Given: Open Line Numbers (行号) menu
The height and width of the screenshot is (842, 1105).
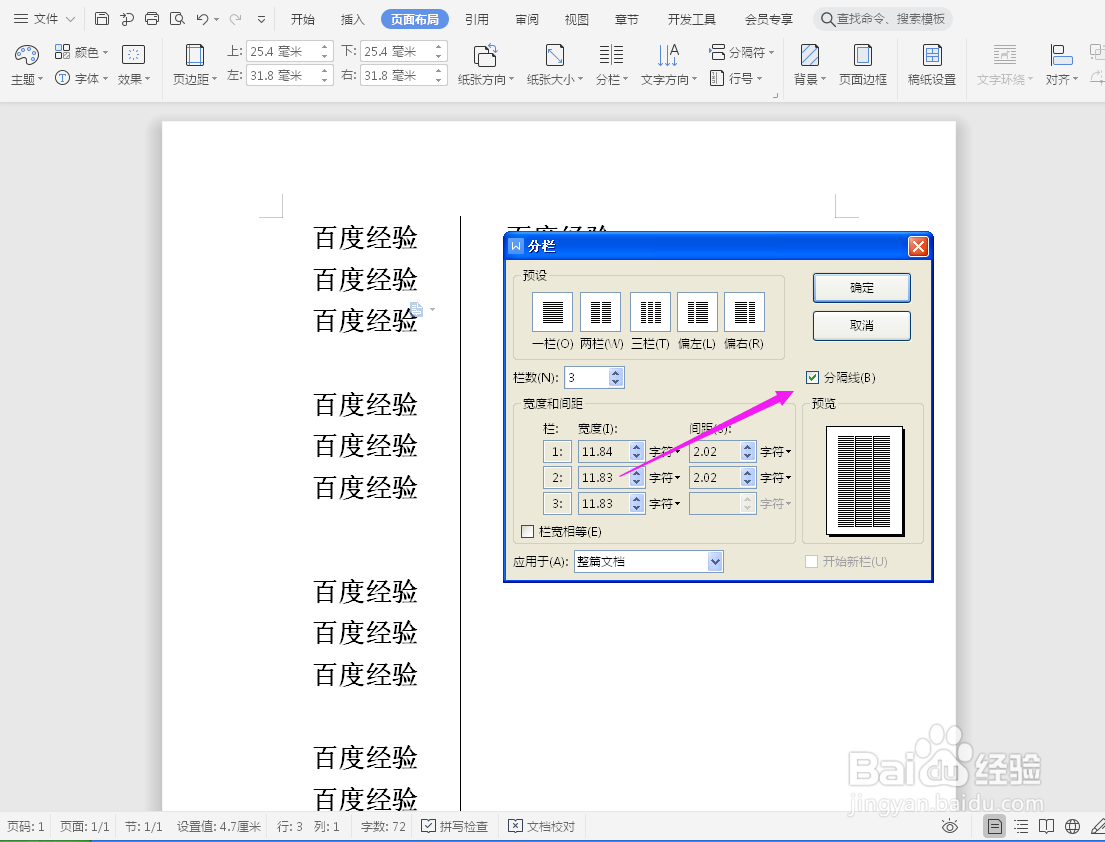Looking at the screenshot, I should (x=736, y=78).
